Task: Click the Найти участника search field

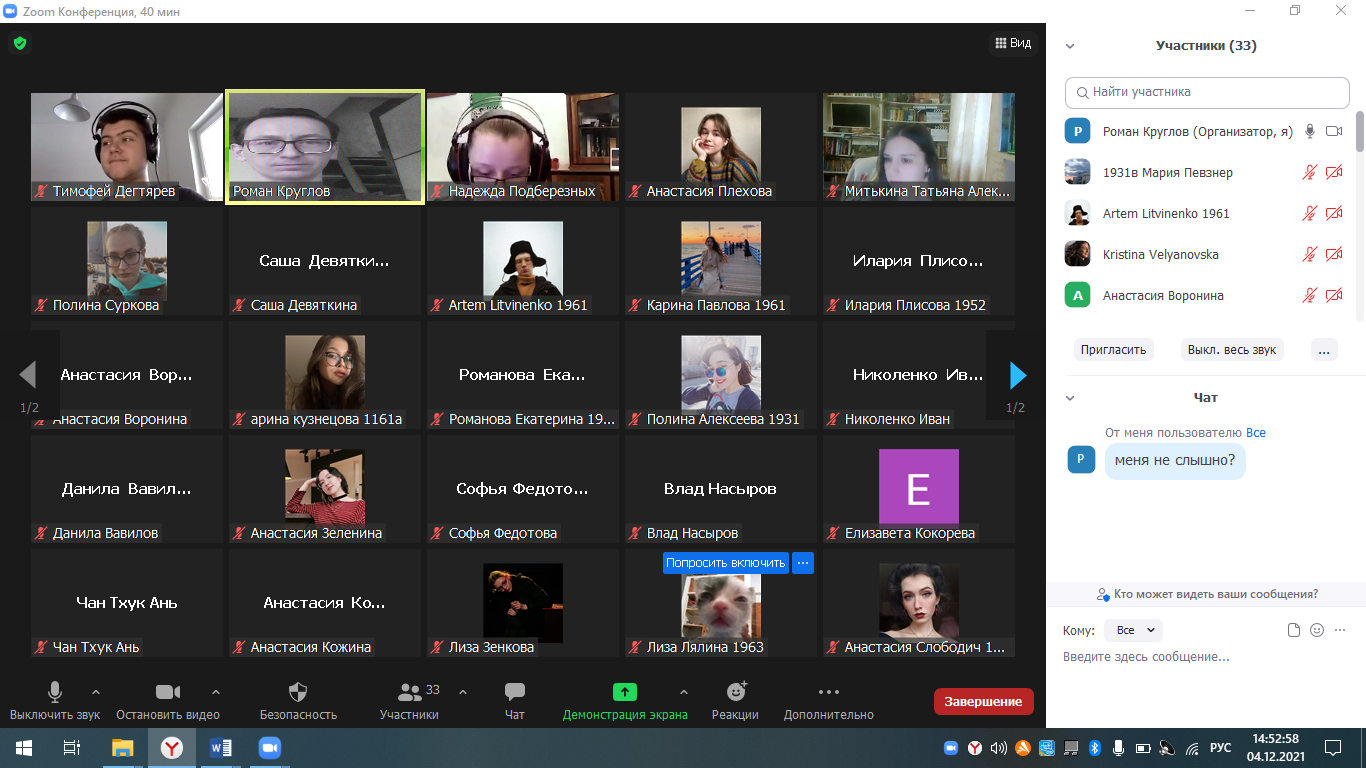Action: 1207,92
